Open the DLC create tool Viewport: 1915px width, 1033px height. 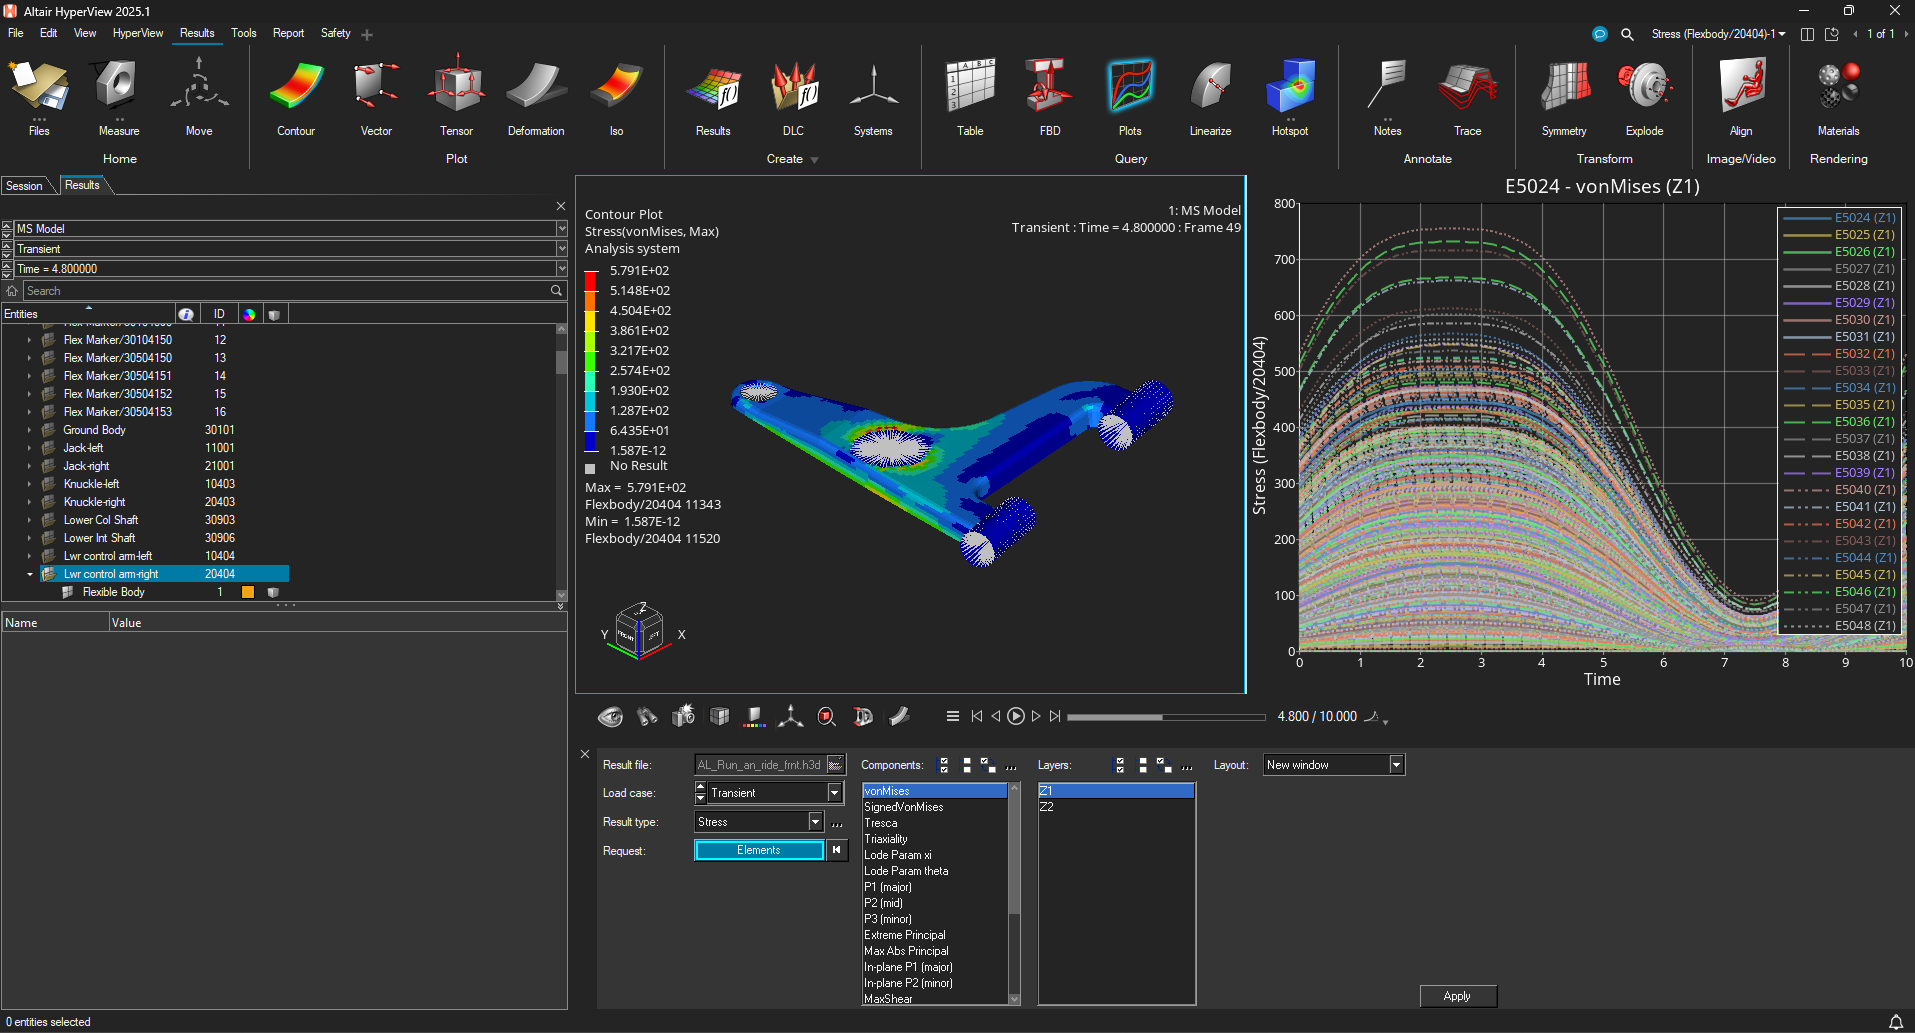tap(793, 98)
